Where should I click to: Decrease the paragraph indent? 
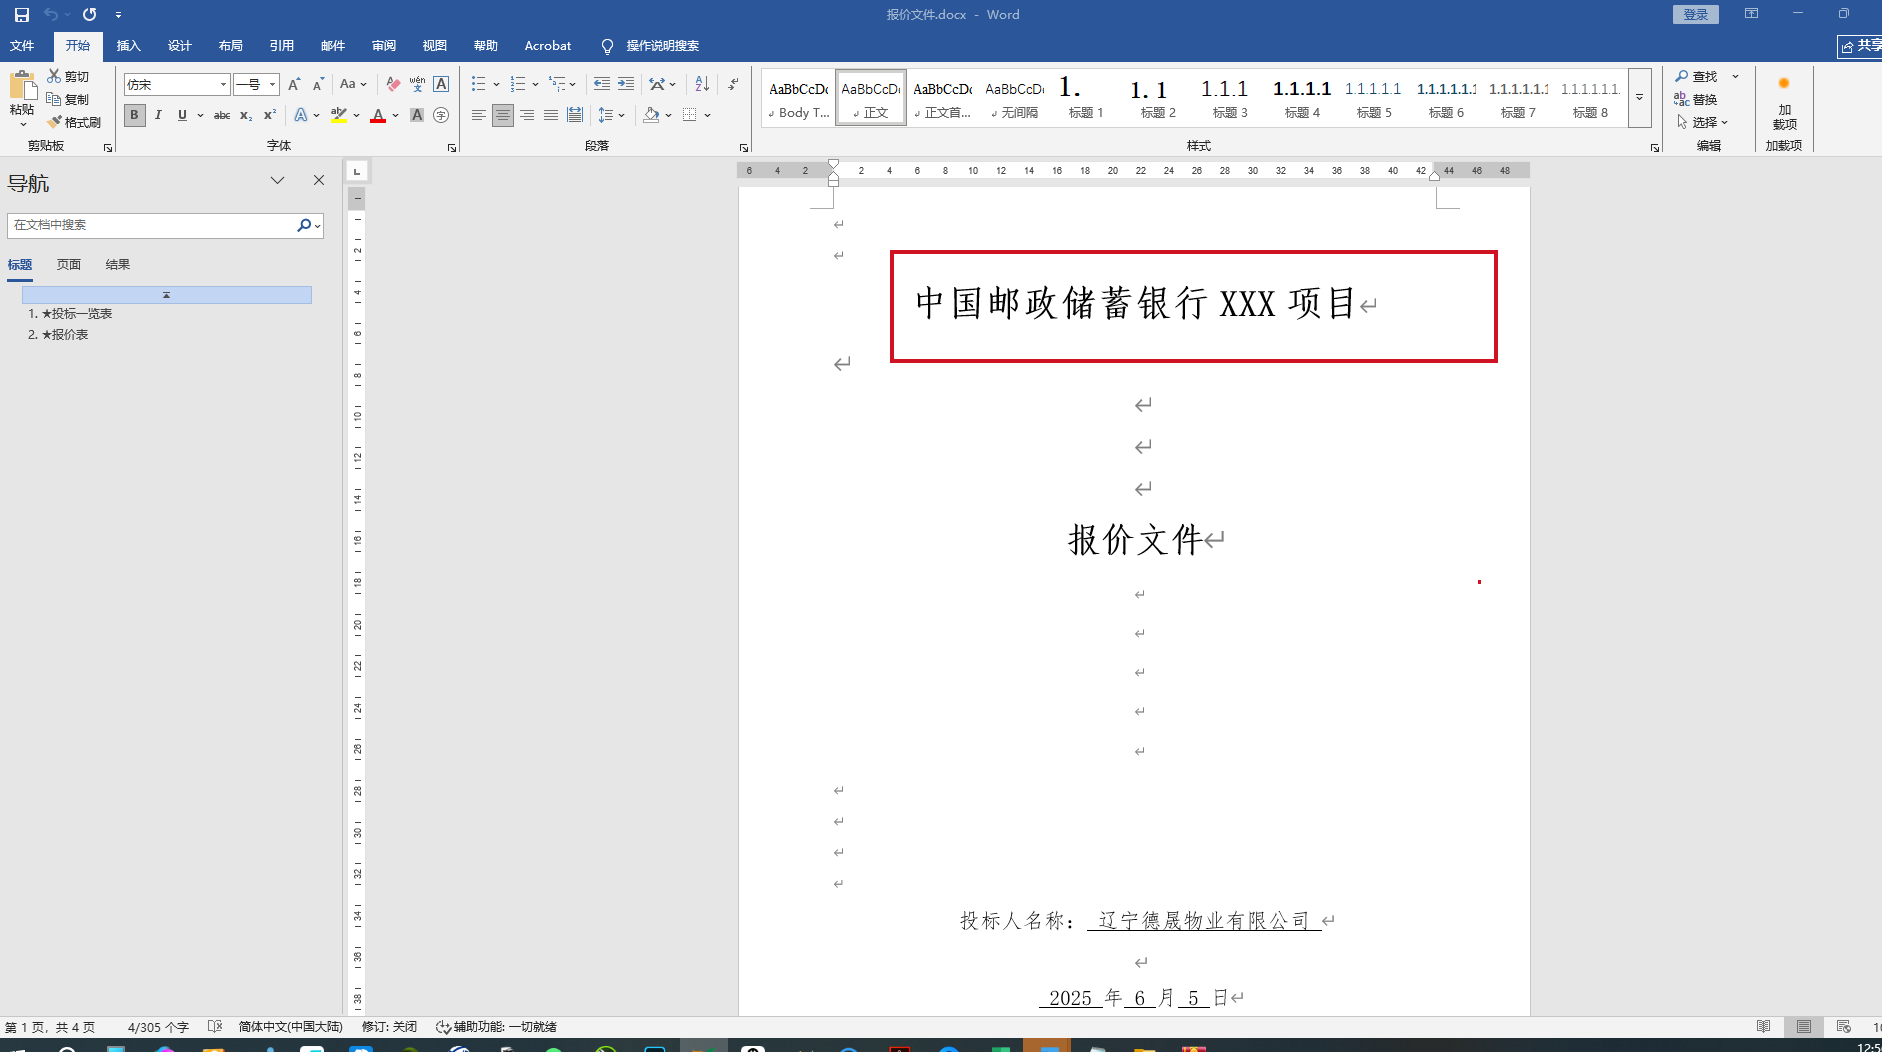[x=602, y=85]
